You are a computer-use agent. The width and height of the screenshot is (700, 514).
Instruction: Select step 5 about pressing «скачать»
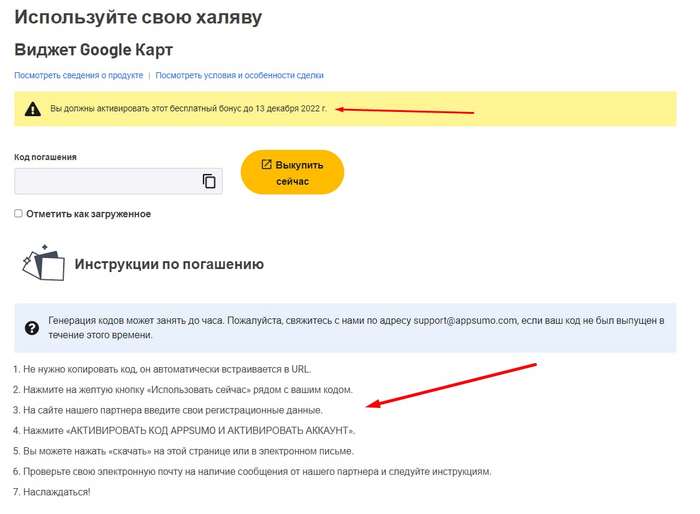pos(183,451)
